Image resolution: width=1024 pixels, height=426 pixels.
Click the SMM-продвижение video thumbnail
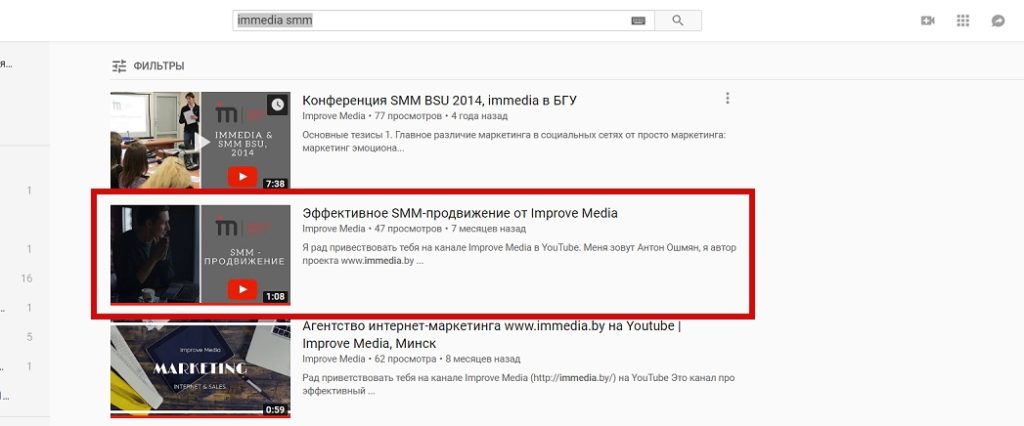(x=200, y=254)
